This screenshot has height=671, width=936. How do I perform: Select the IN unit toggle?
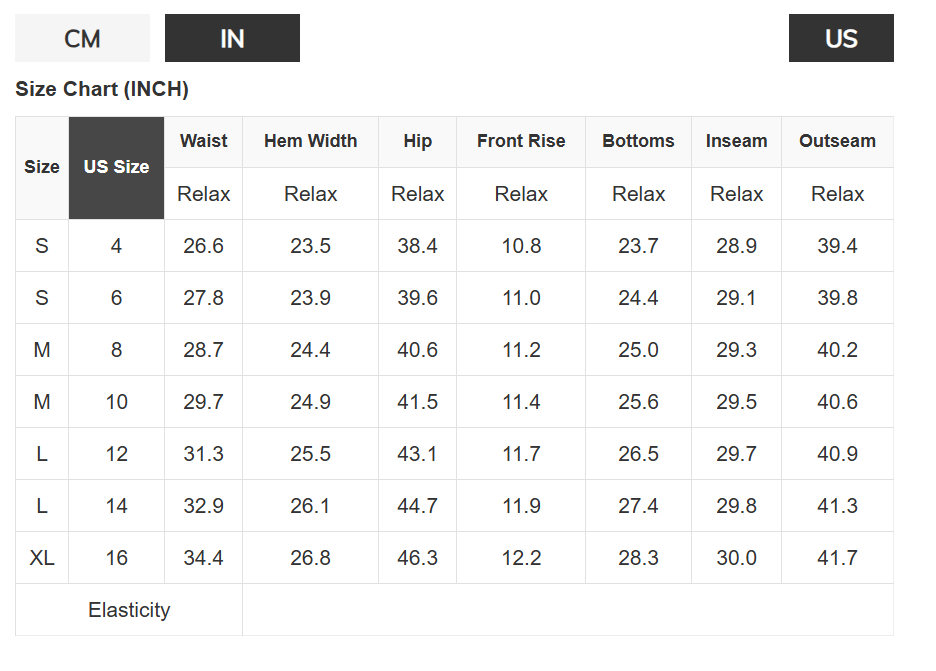click(232, 38)
